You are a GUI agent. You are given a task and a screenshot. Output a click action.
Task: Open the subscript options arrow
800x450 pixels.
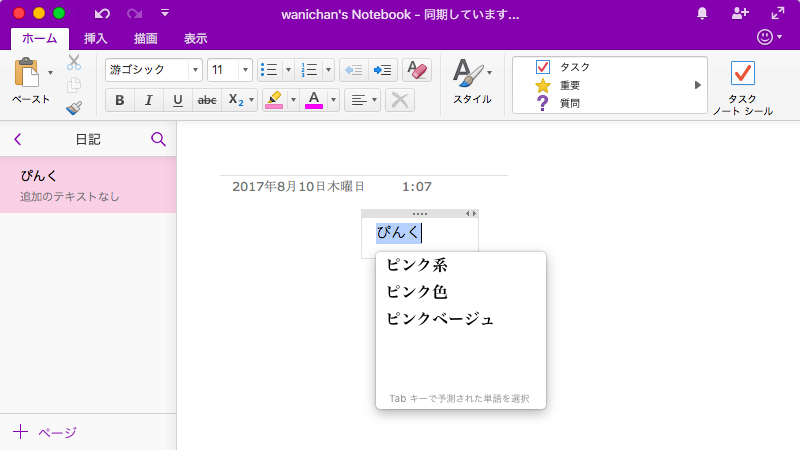click(x=252, y=100)
